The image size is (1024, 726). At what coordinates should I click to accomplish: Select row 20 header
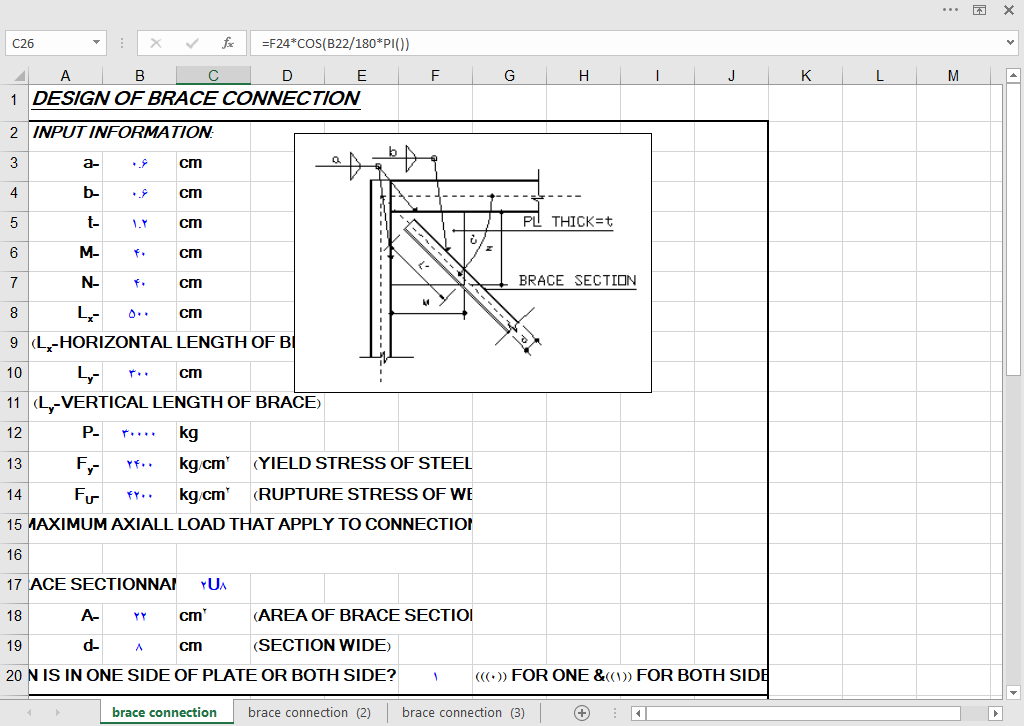point(14,676)
